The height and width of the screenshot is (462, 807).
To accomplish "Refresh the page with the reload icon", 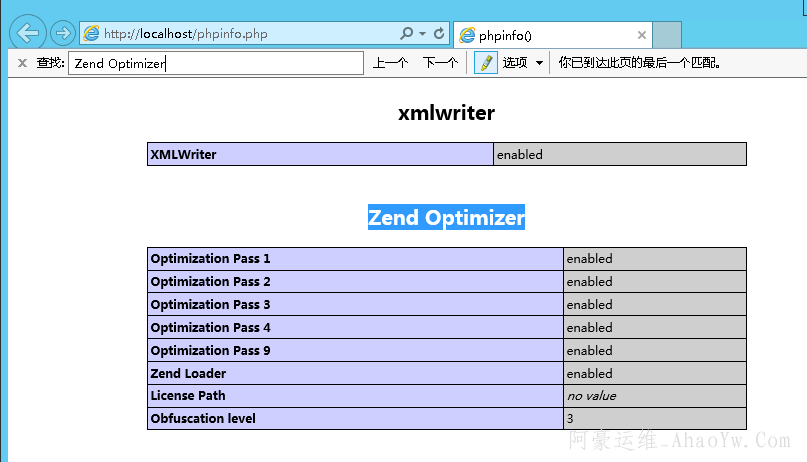I will (439, 33).
